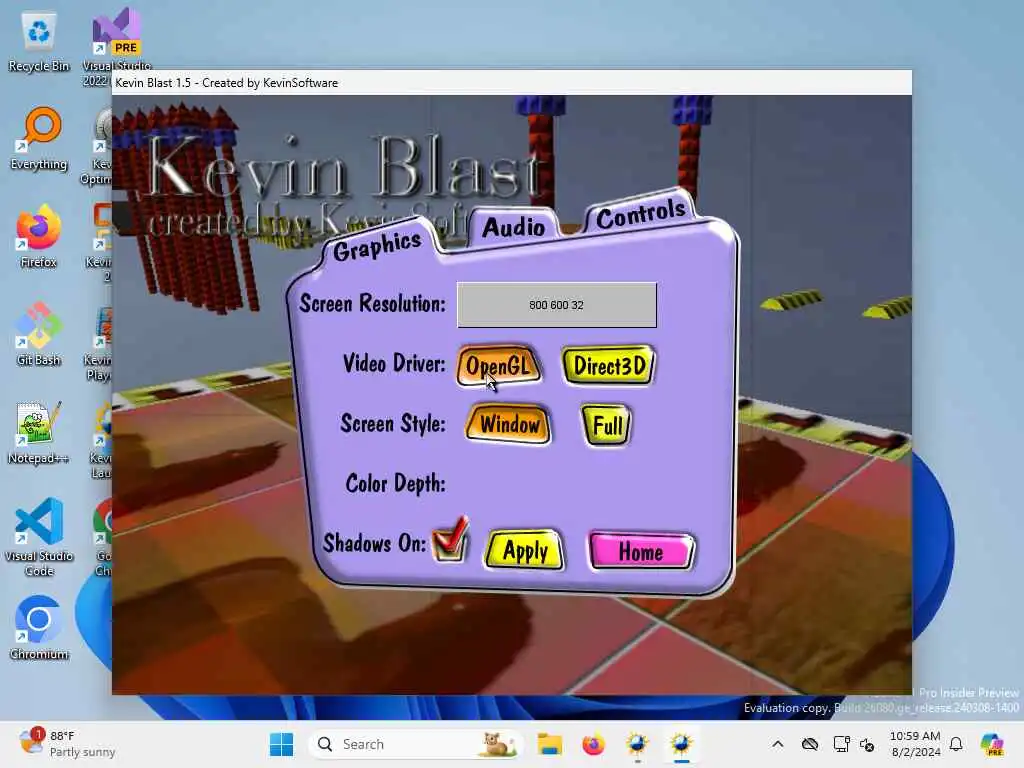Viewport: 1024px width, 768px height.
Task: Select the Visual Studio Code desktop icon
Action: (39, 537)
